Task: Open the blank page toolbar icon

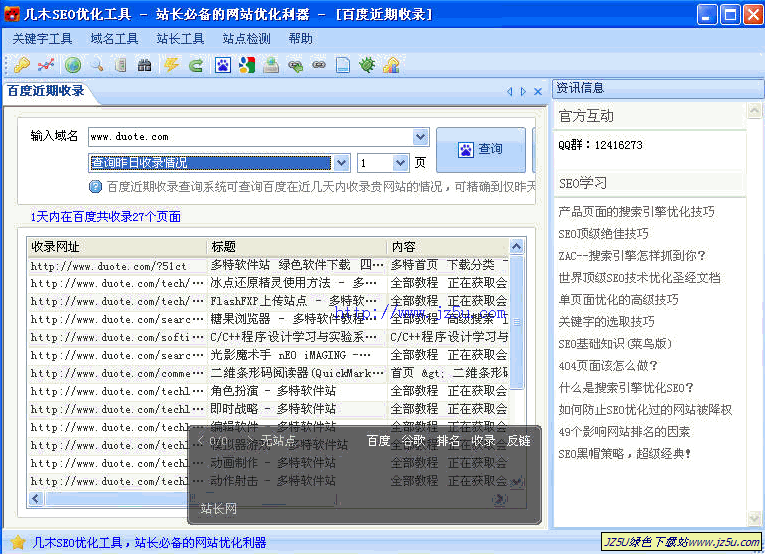Action: [x=343, y=65]
